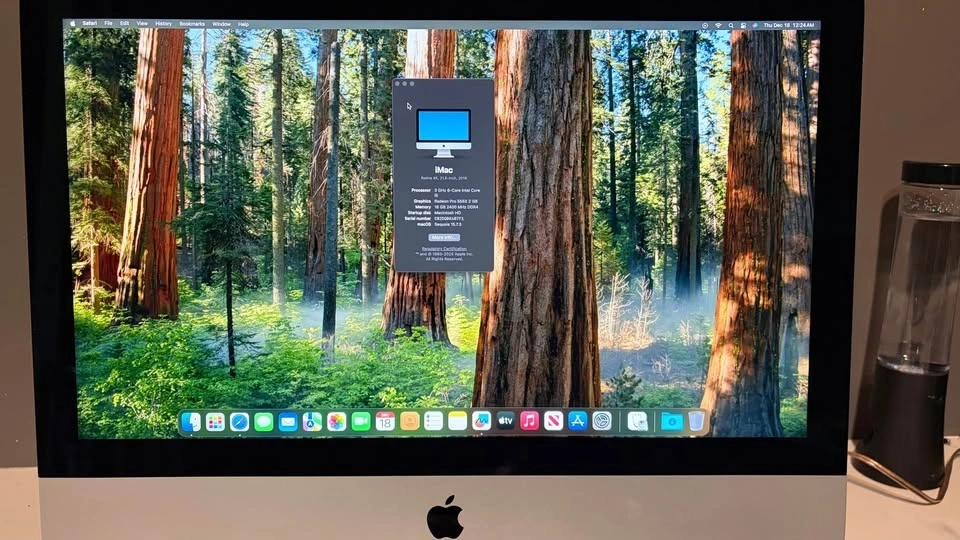Launch the Music app from dock

pos(529,421)
